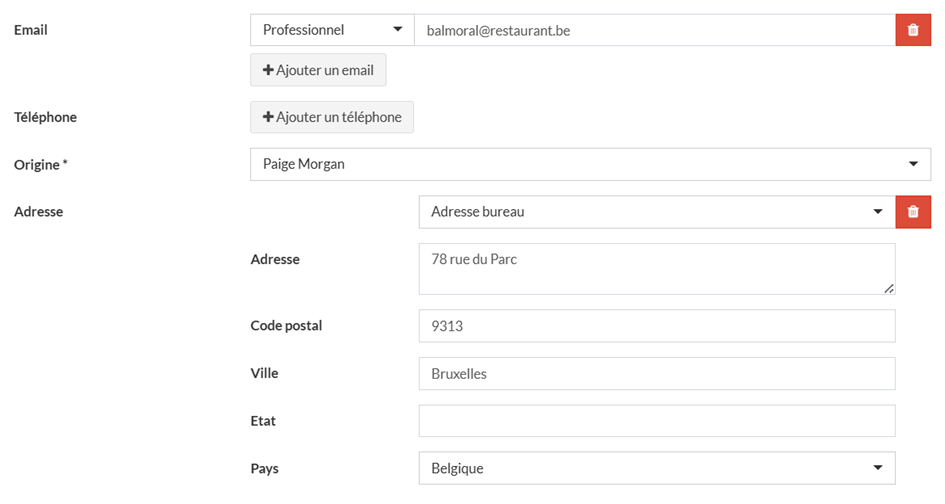Click the Email field label

[x=31, y=30]
